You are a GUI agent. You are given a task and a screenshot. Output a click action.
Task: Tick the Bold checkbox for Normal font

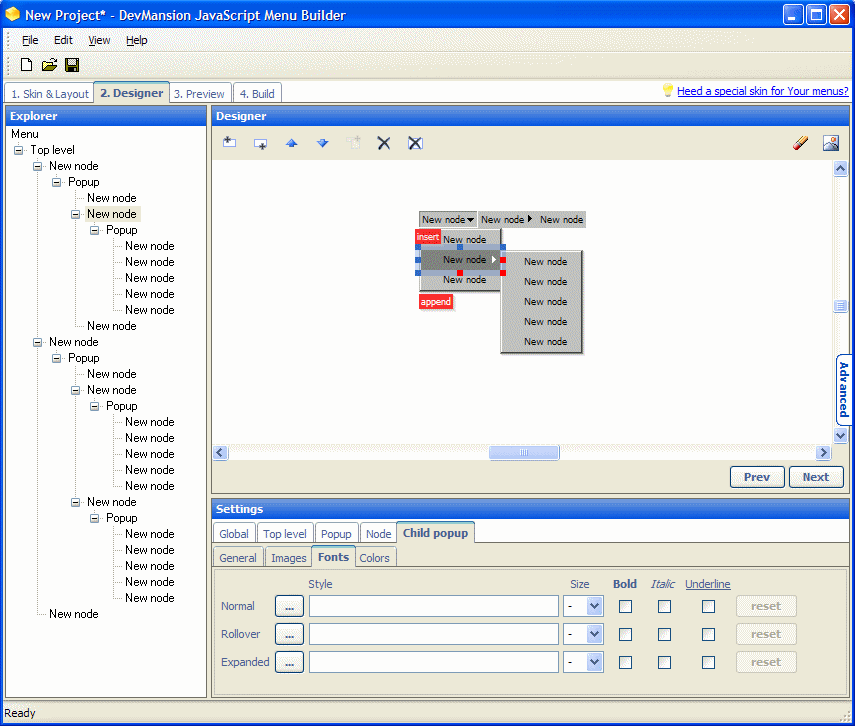coord(625,607)
